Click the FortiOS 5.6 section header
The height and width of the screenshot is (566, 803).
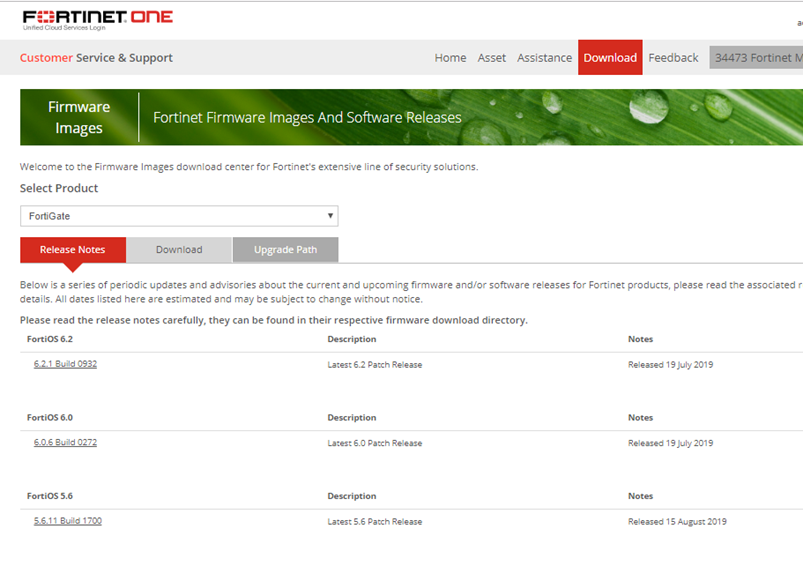50,496
